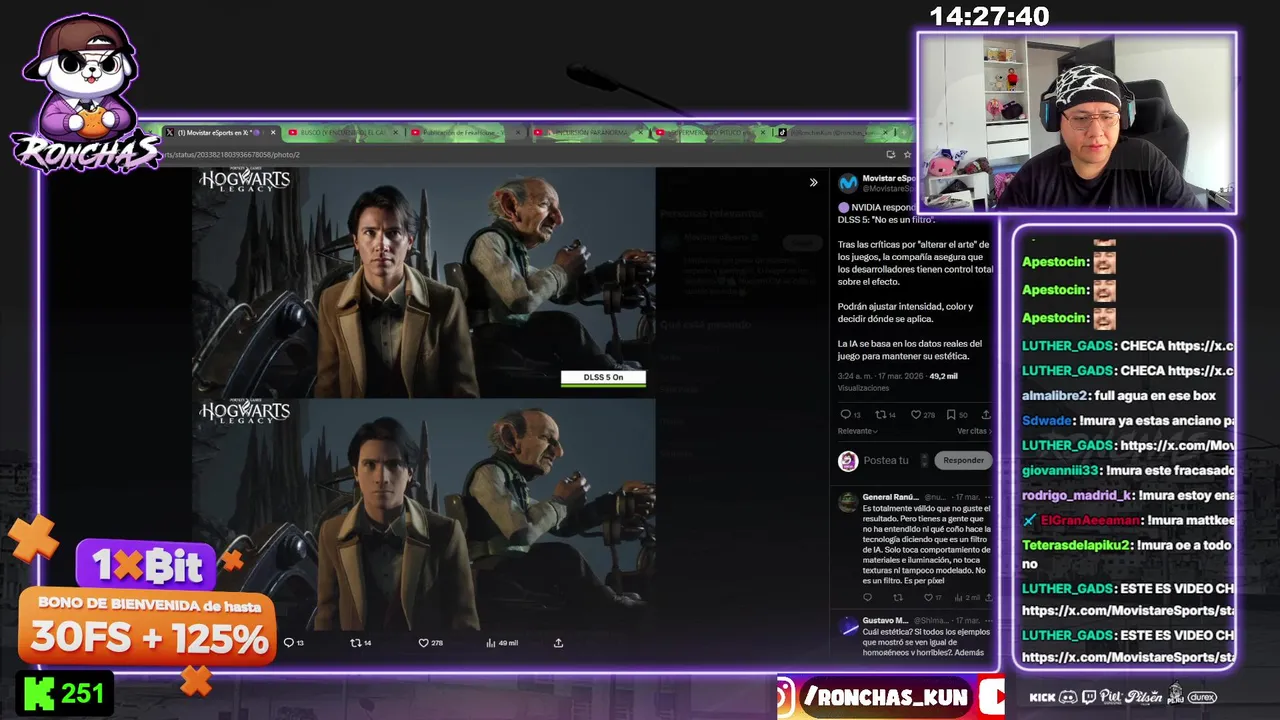Click Sdwade chat username
The width and height of the screenshot is (1280, 720).
1047,420
